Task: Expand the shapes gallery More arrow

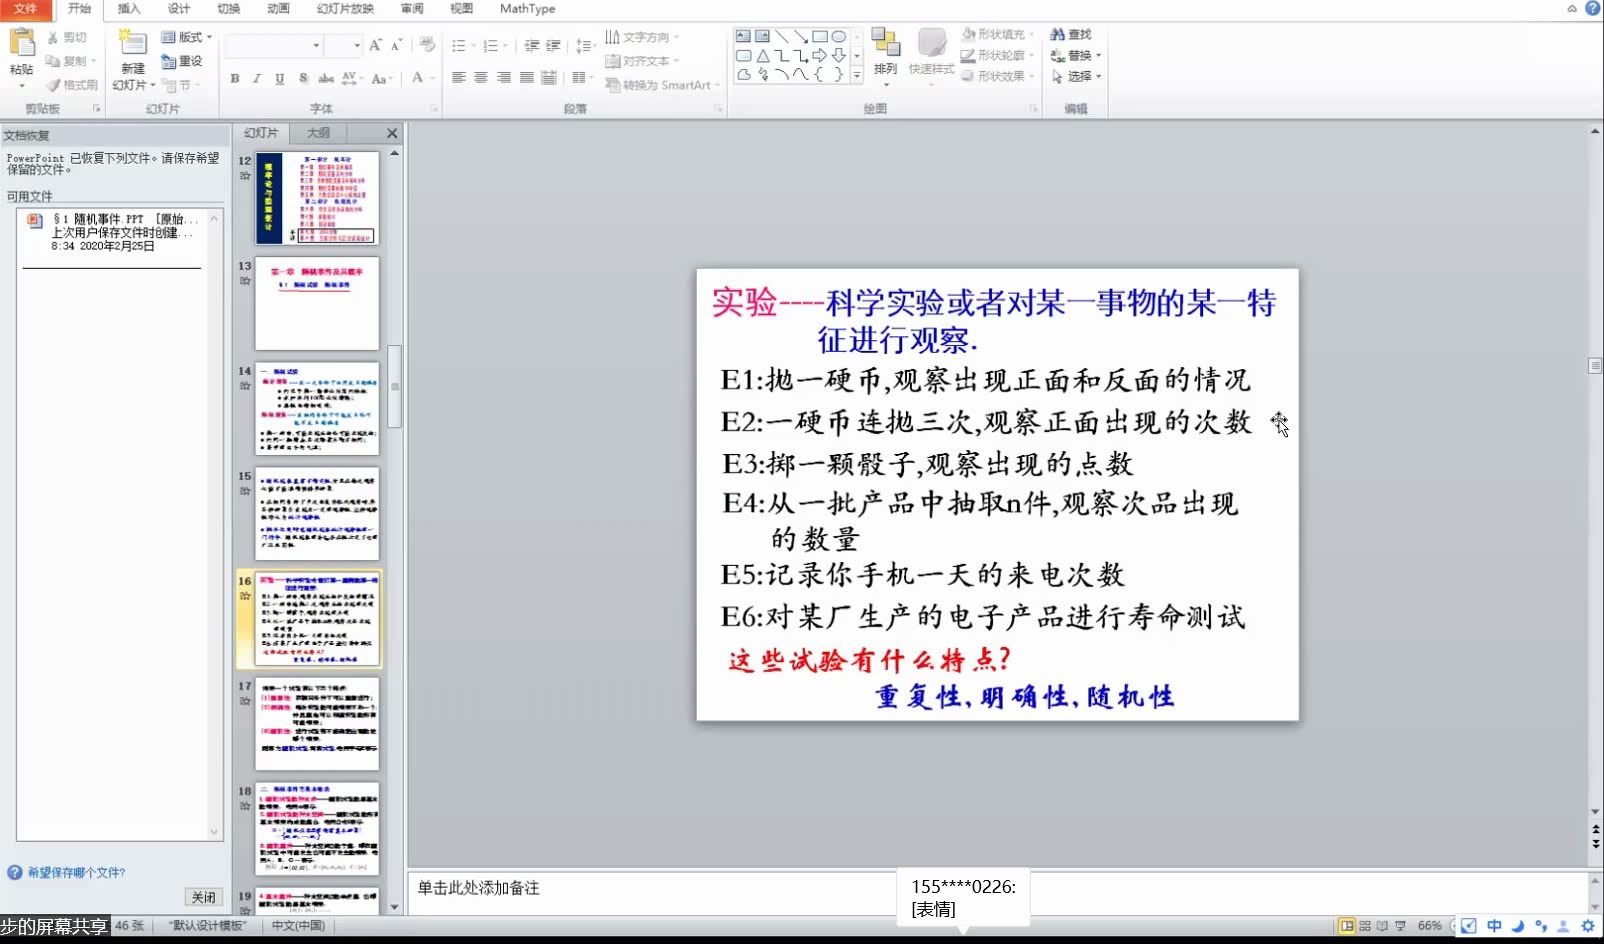Action: (857, 75)
